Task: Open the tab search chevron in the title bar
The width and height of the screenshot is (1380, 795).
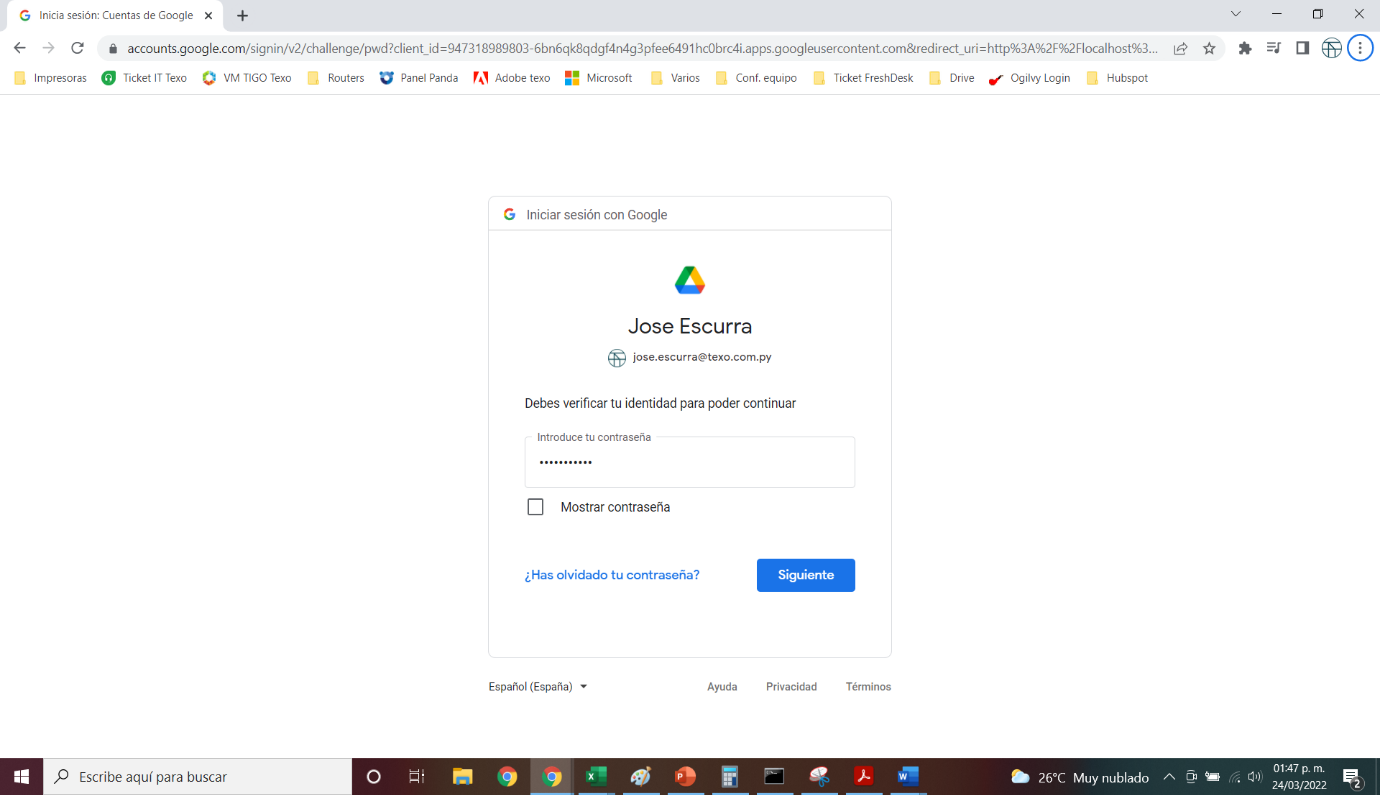Action: pyautogui.click(x=1236, y=14)
